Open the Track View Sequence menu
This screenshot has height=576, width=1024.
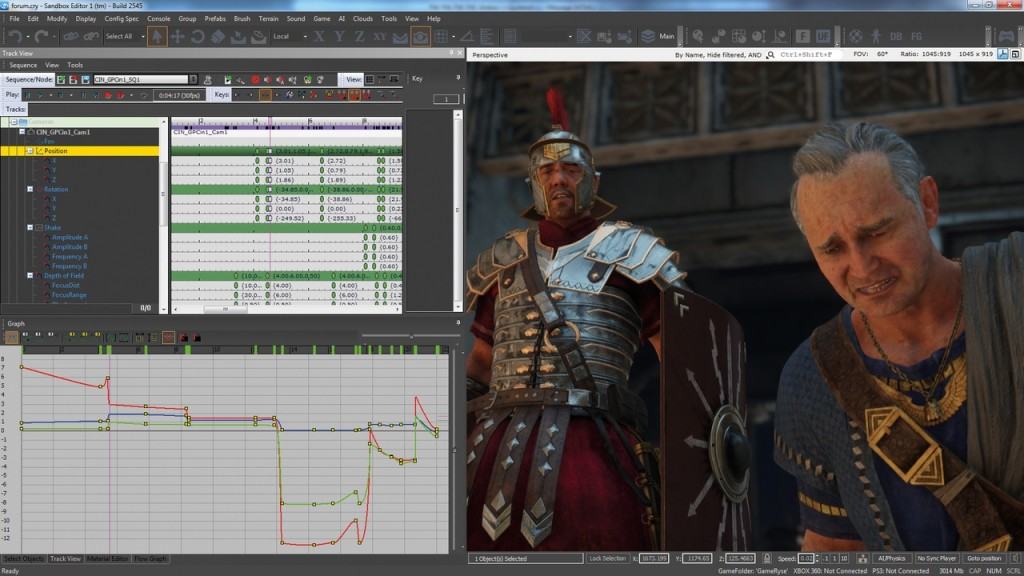[23, 65]
